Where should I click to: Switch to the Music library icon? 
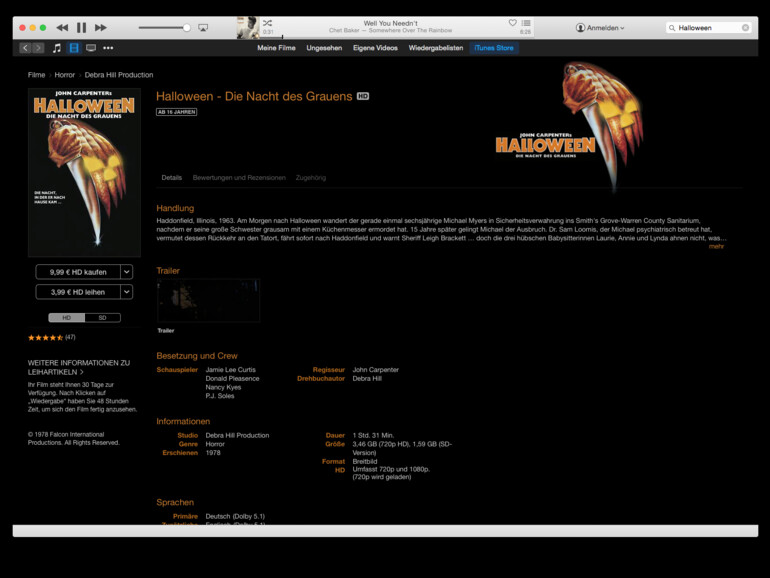tap(57, 48)
